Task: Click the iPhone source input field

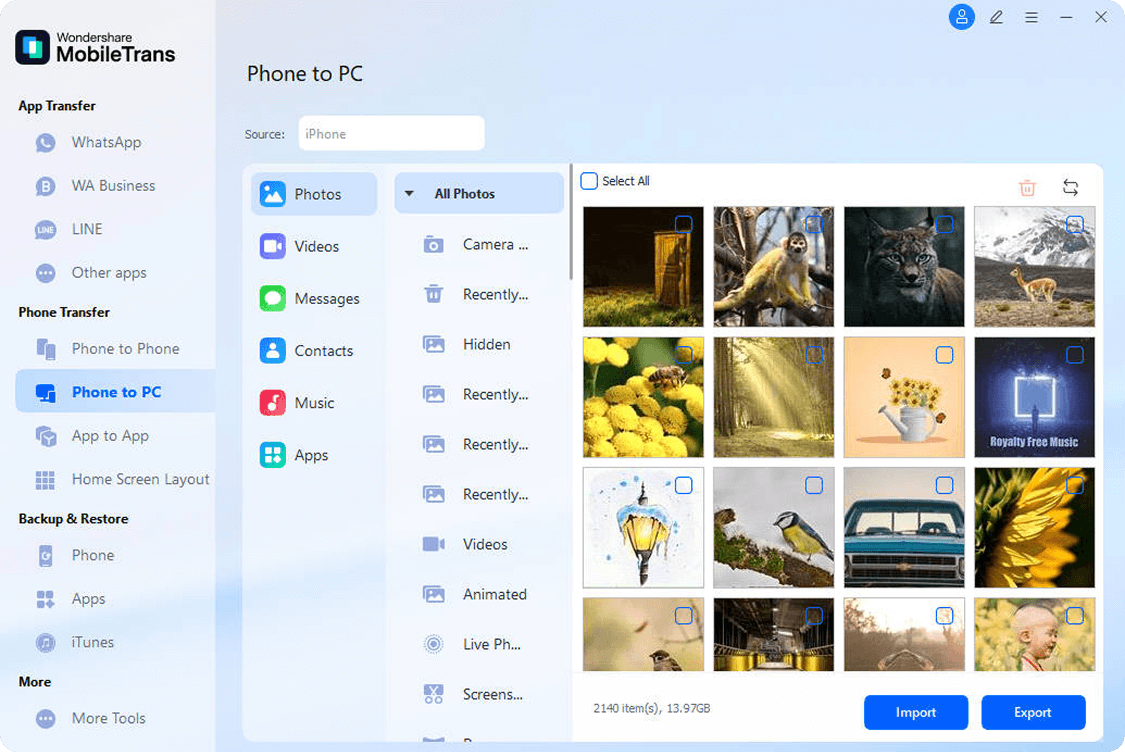Action: [x=391, y=133]
